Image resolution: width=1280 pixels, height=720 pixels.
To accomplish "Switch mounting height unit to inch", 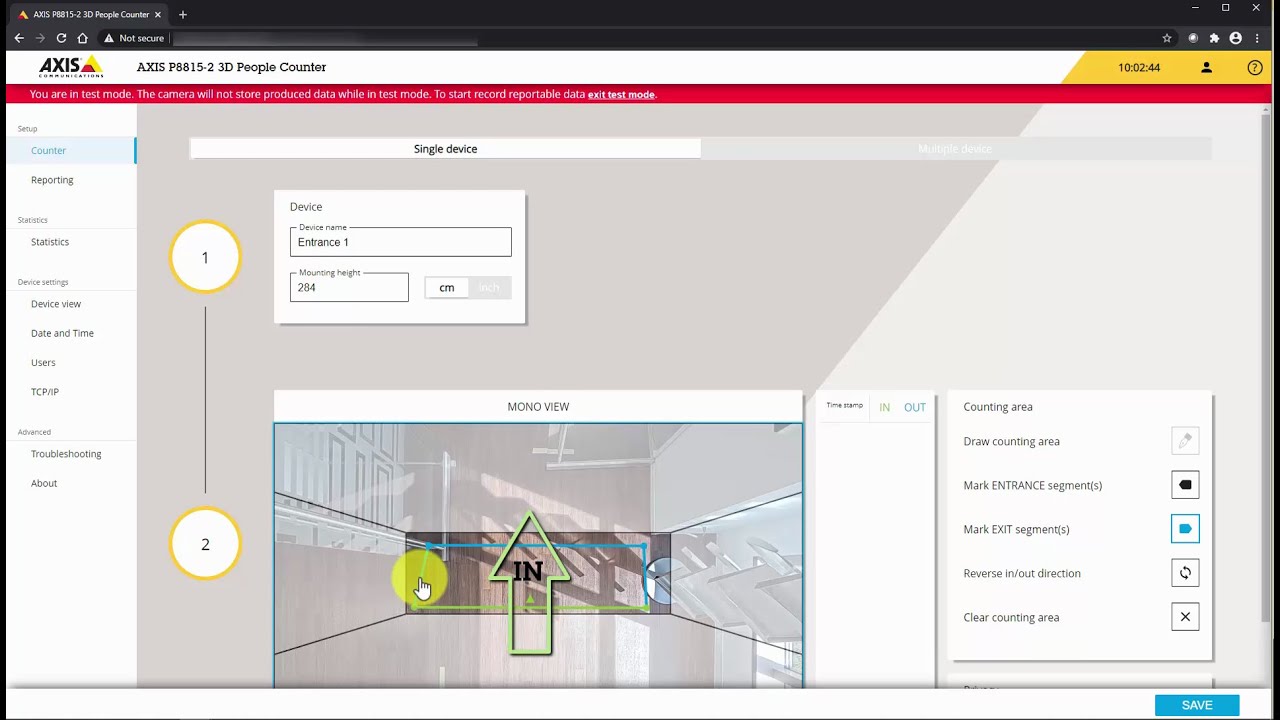I will [489, 288].
